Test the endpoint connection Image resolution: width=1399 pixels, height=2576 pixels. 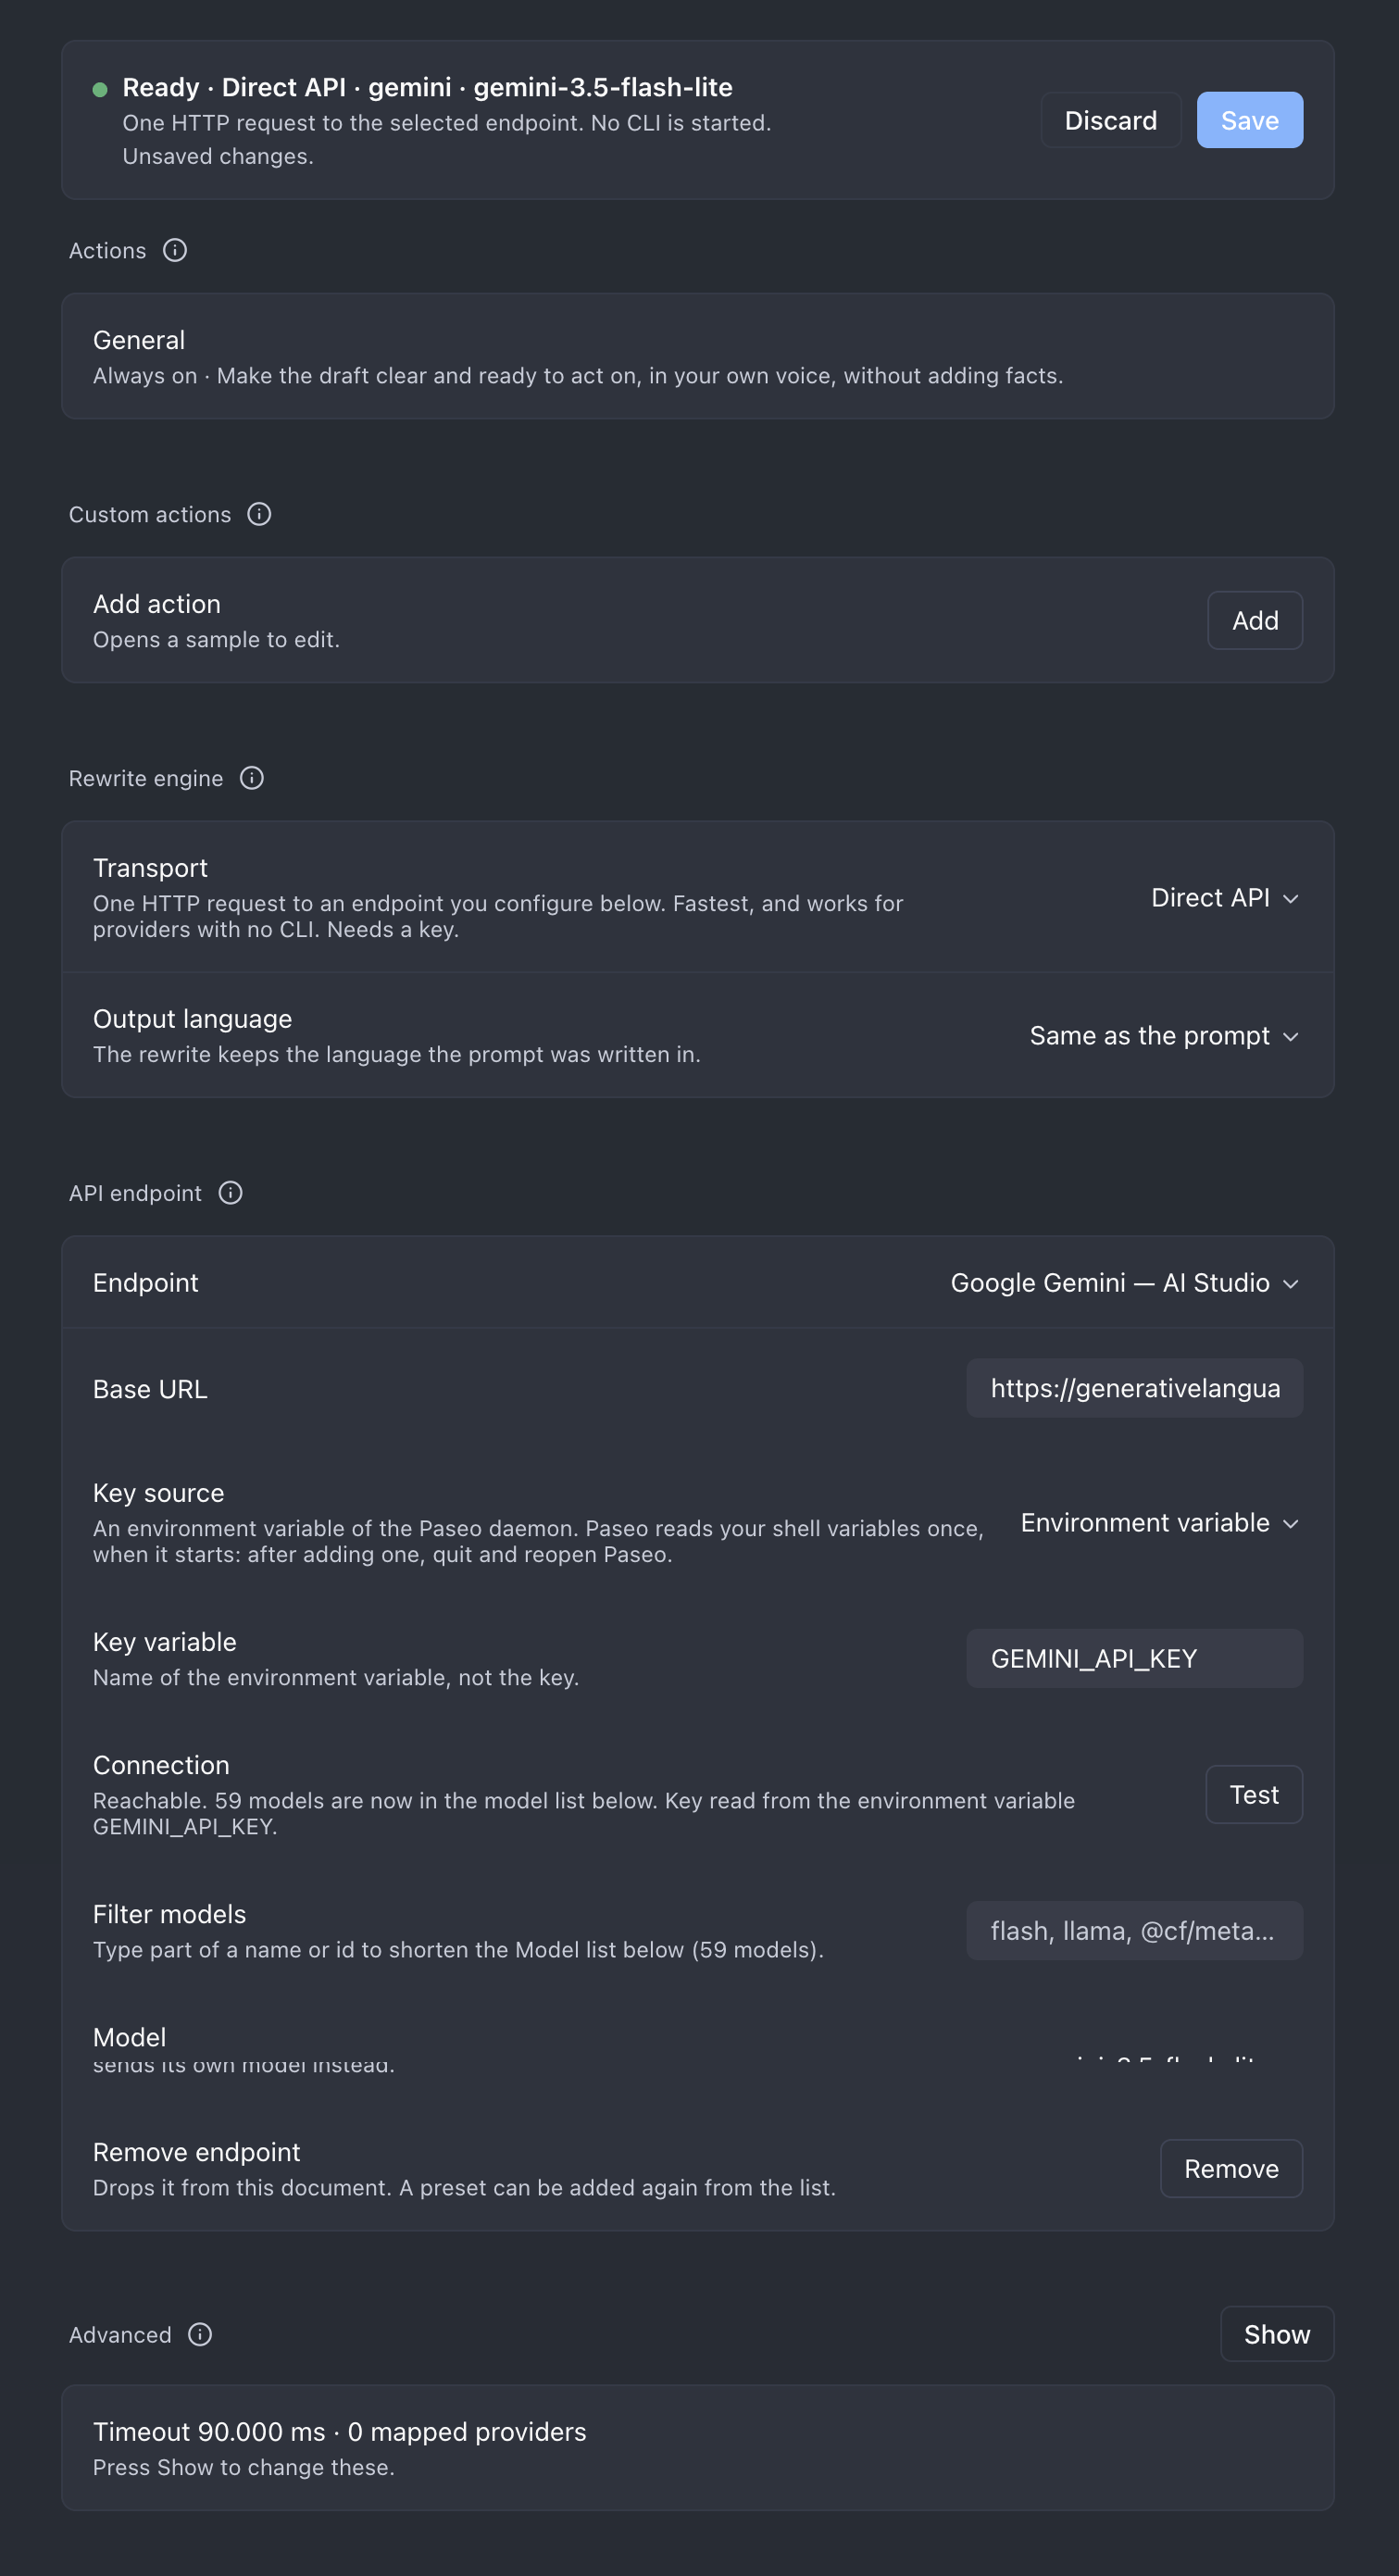(x=1254, y=1795)
